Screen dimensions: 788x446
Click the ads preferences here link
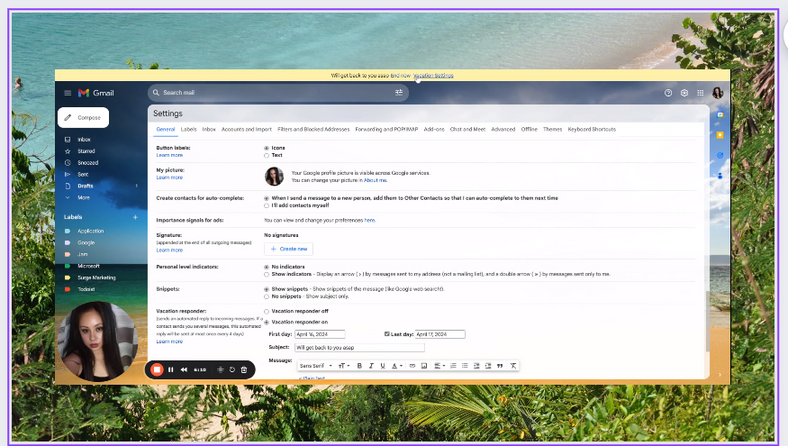tap(369, 220)
